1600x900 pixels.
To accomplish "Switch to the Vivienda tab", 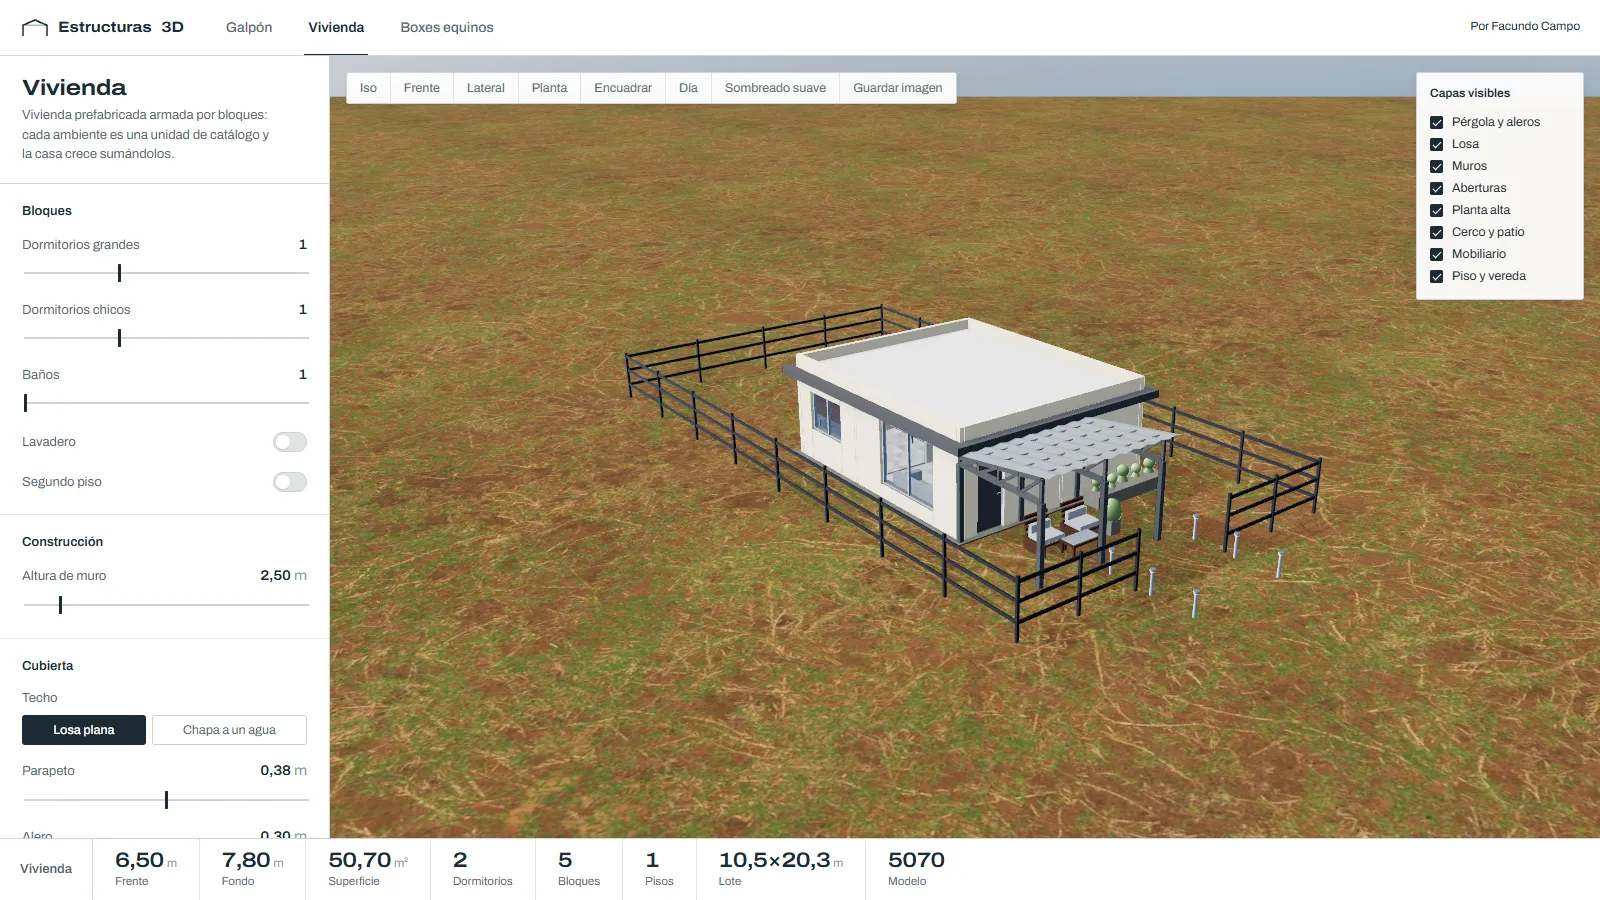I will click(x=336, y=27).
